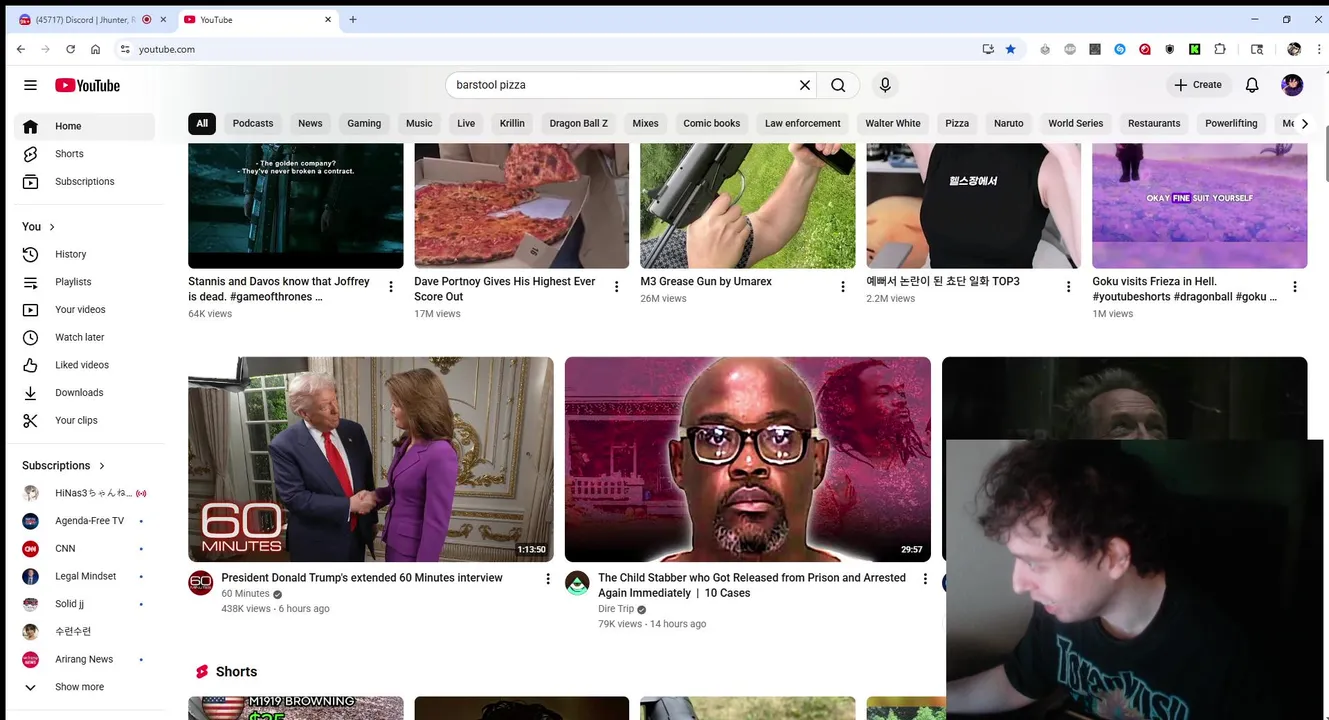Click 'M3 Grease Gun by Umarex' title

point(706,282)
